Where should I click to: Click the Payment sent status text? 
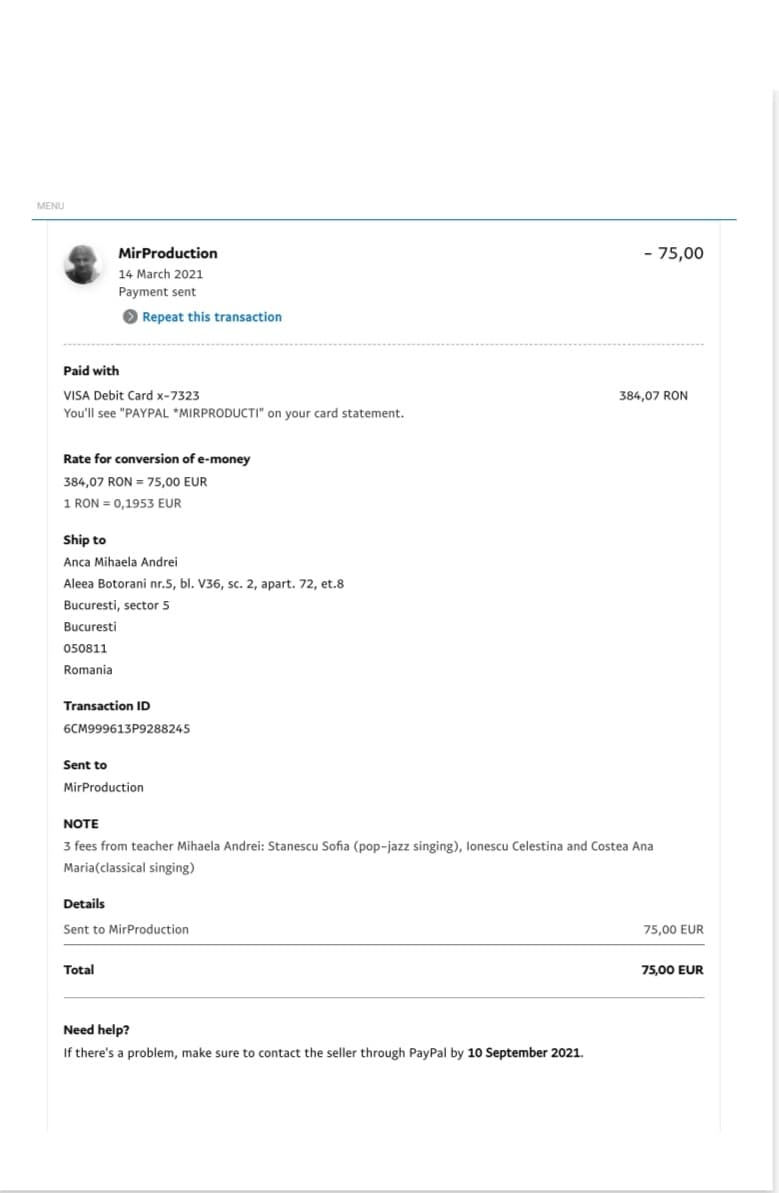(157, 292)
